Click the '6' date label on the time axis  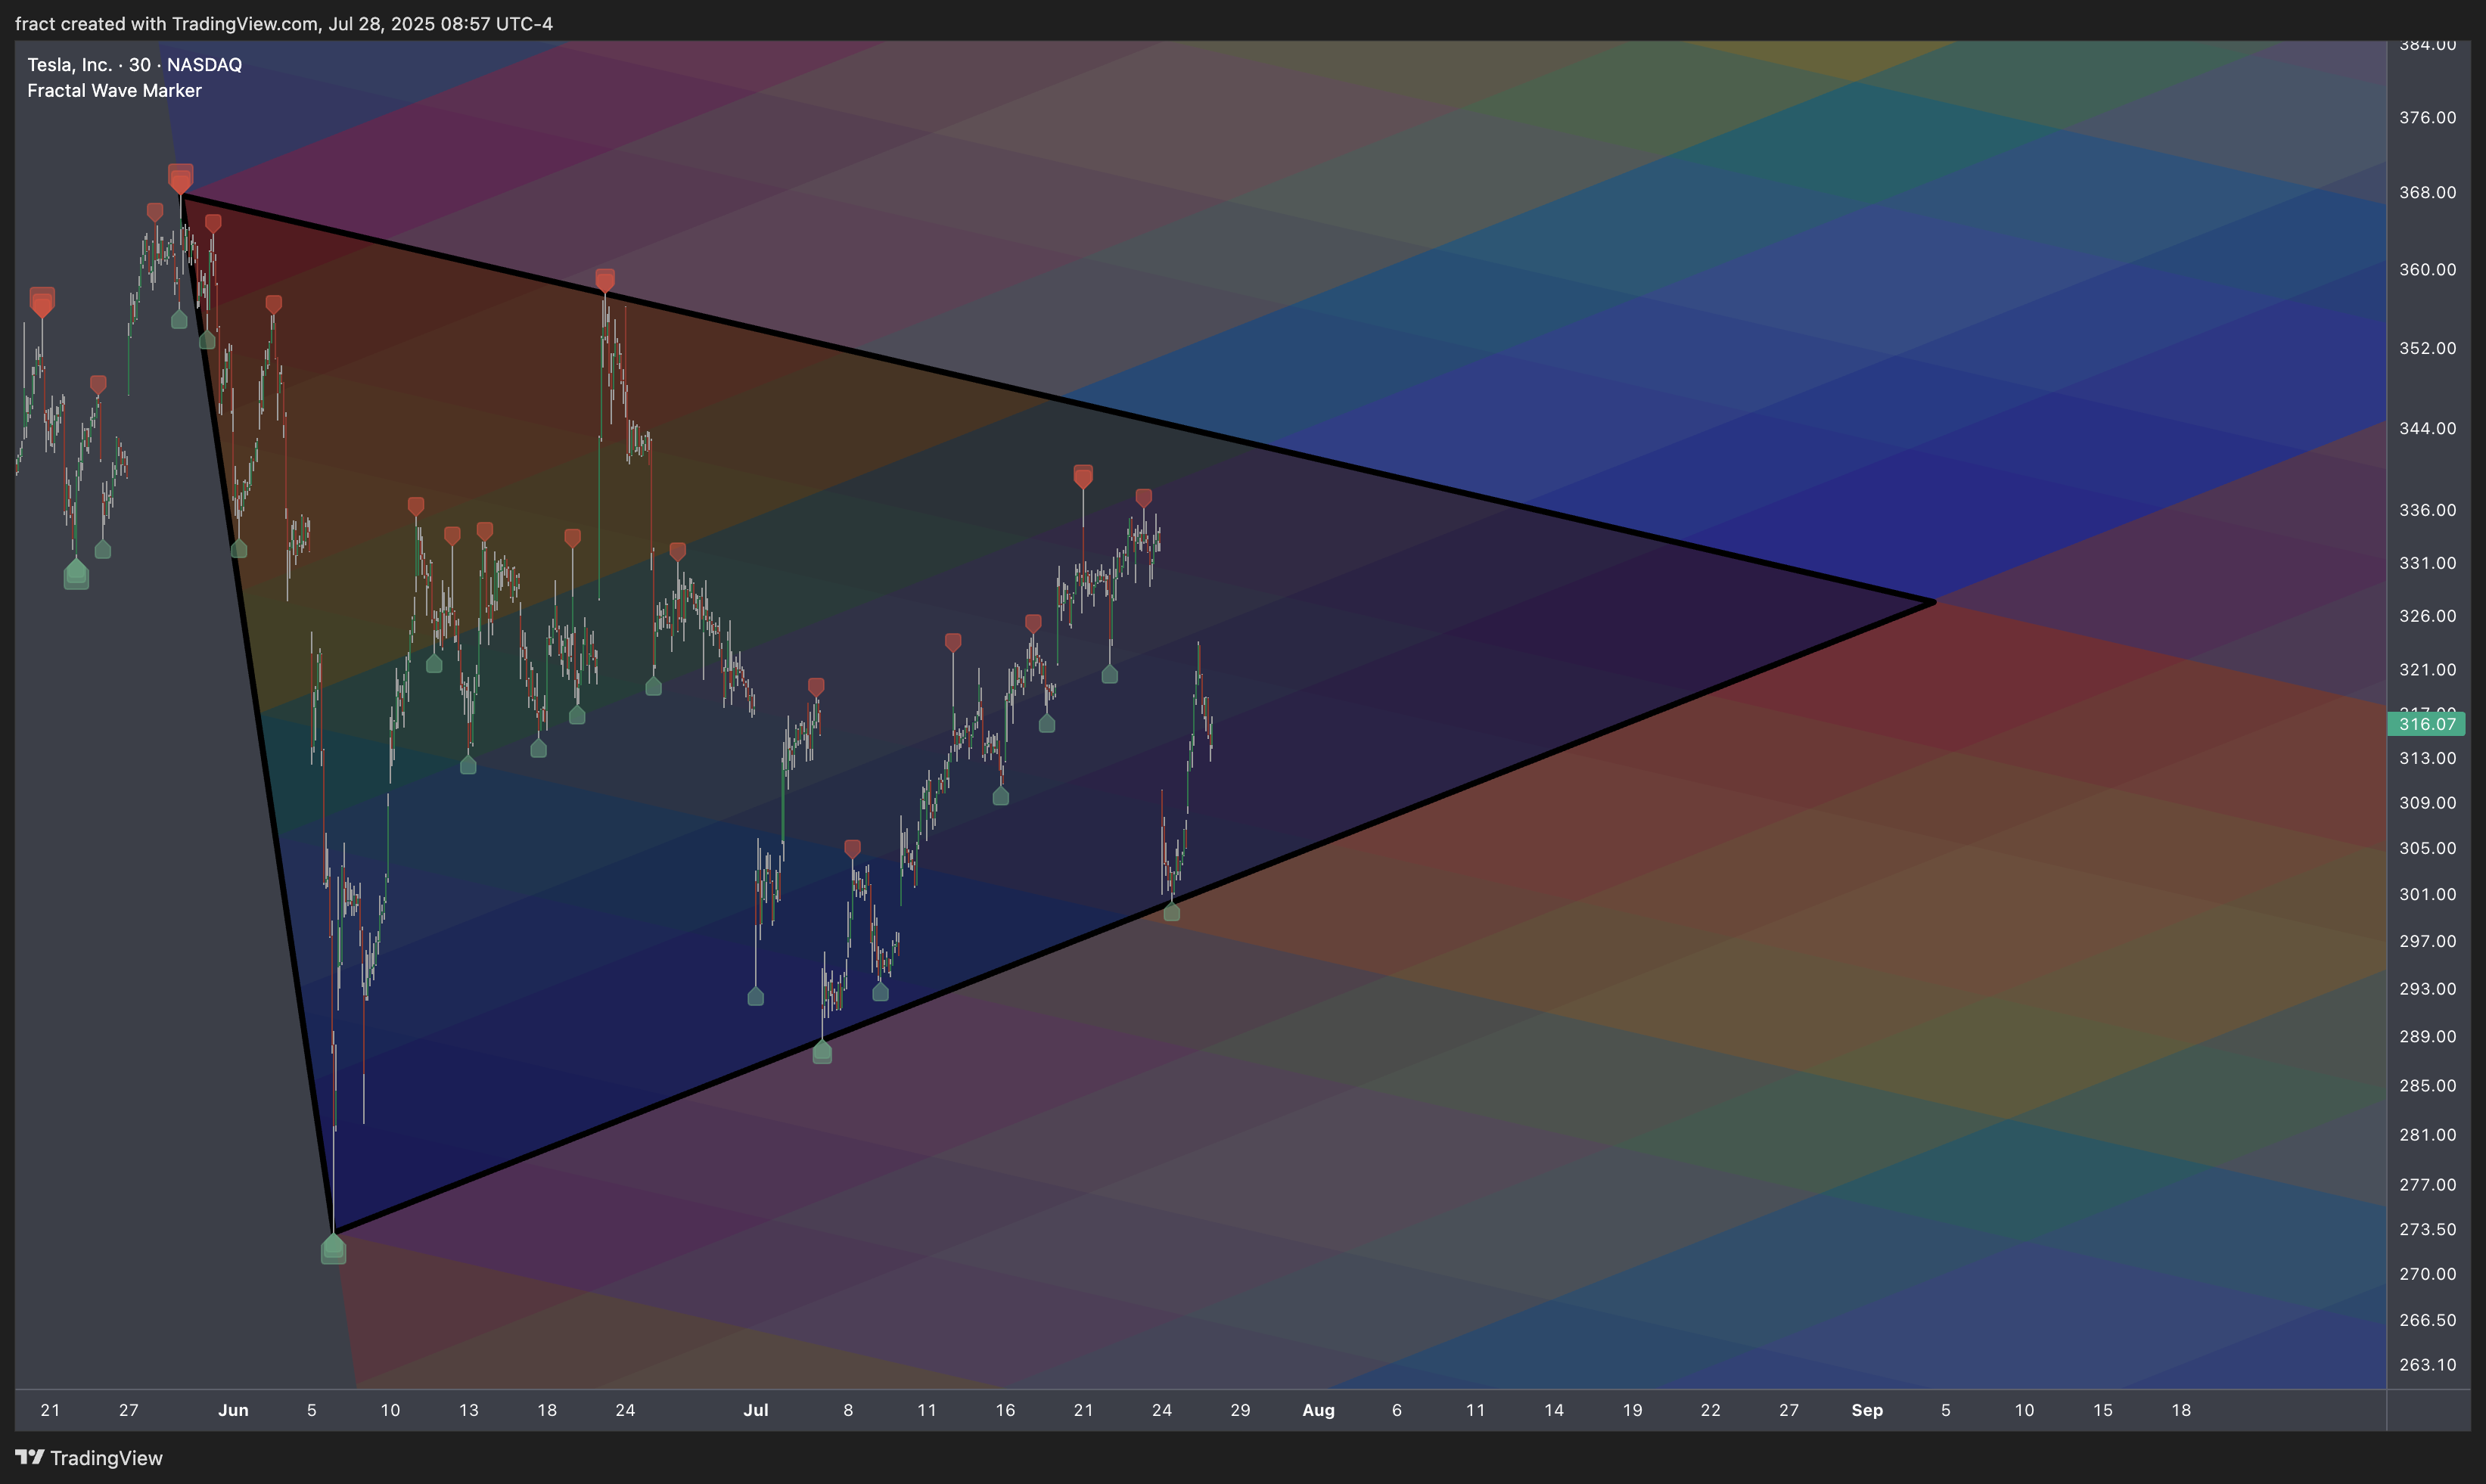pos(1396,1410)
